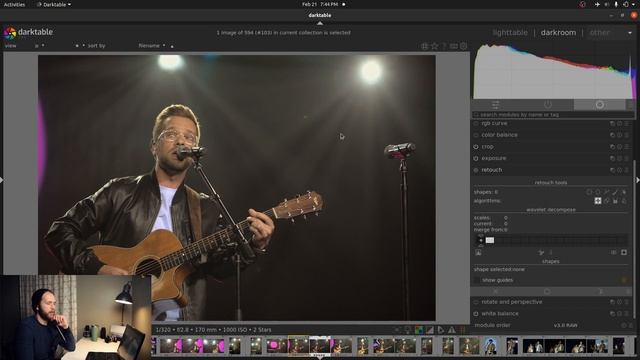
Task: Open multiple instances menu for crop
Action: (612, 147)
